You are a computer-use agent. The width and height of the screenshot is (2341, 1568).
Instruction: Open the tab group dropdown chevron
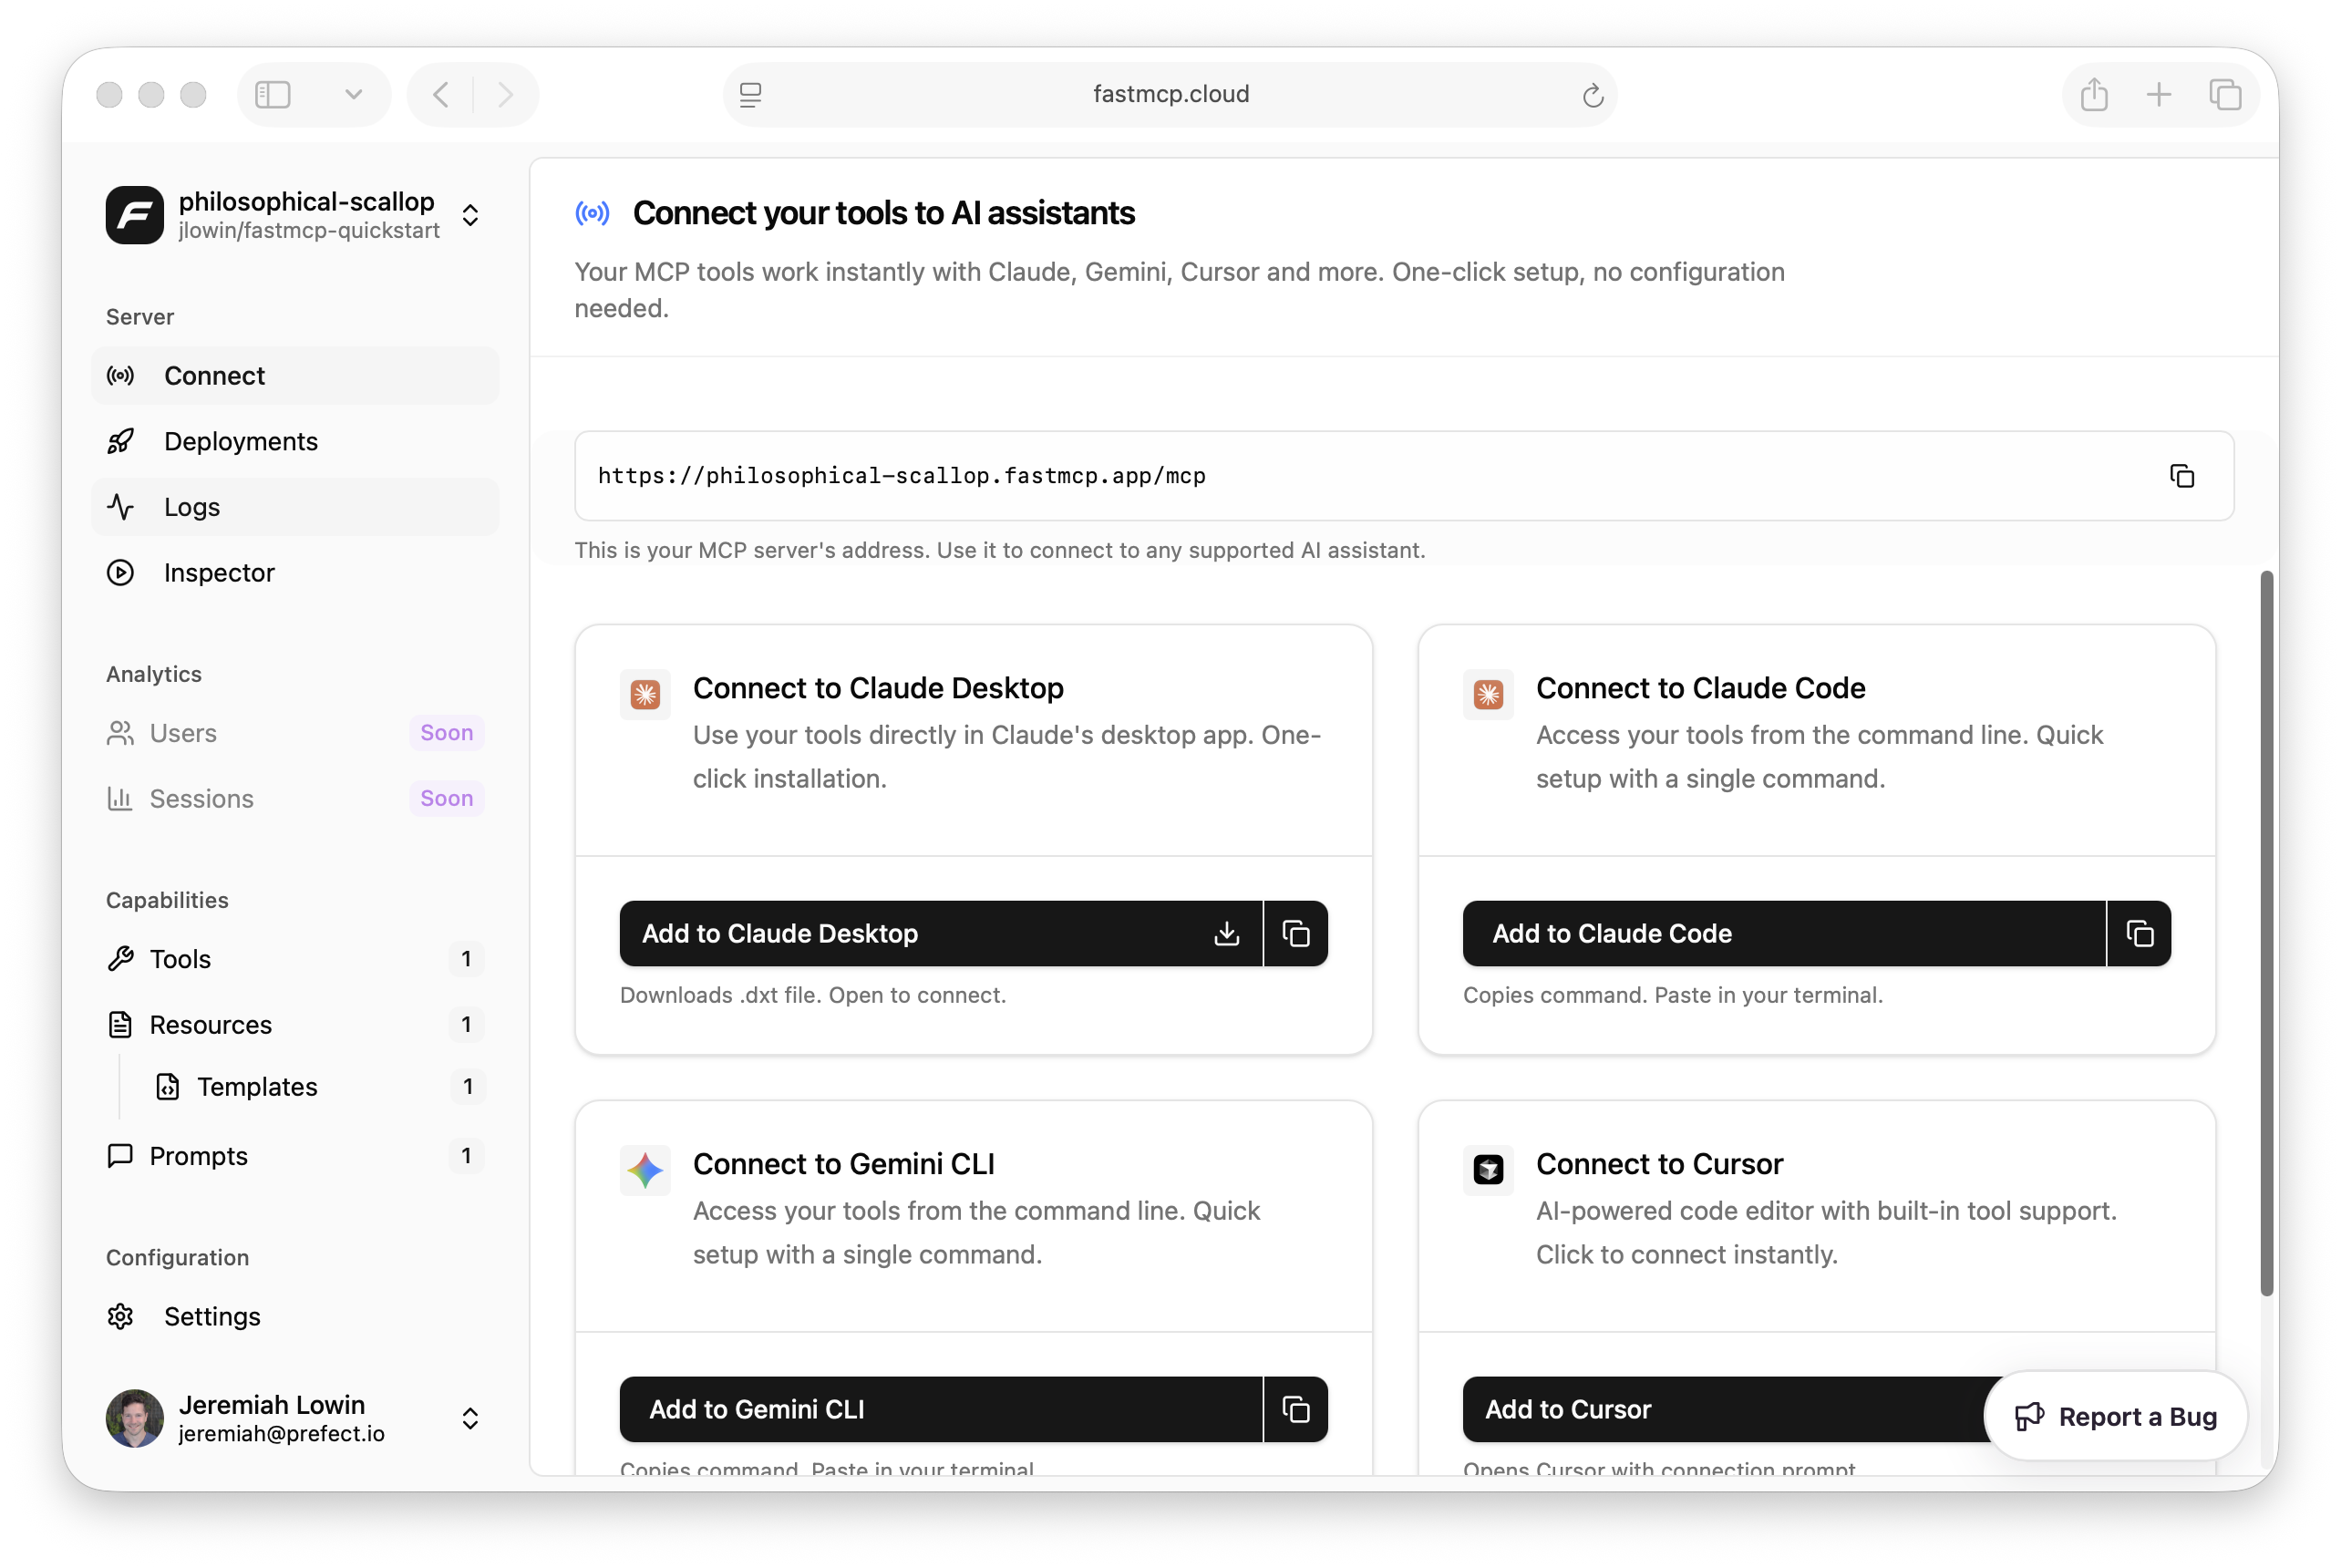(354, 94)
